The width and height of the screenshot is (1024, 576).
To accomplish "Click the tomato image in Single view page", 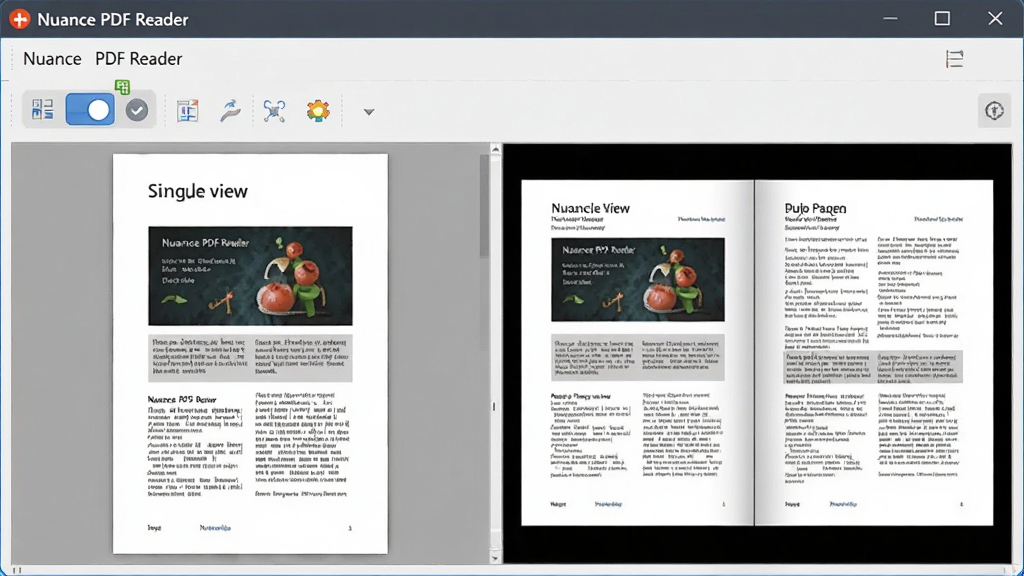I will point(250,276).
